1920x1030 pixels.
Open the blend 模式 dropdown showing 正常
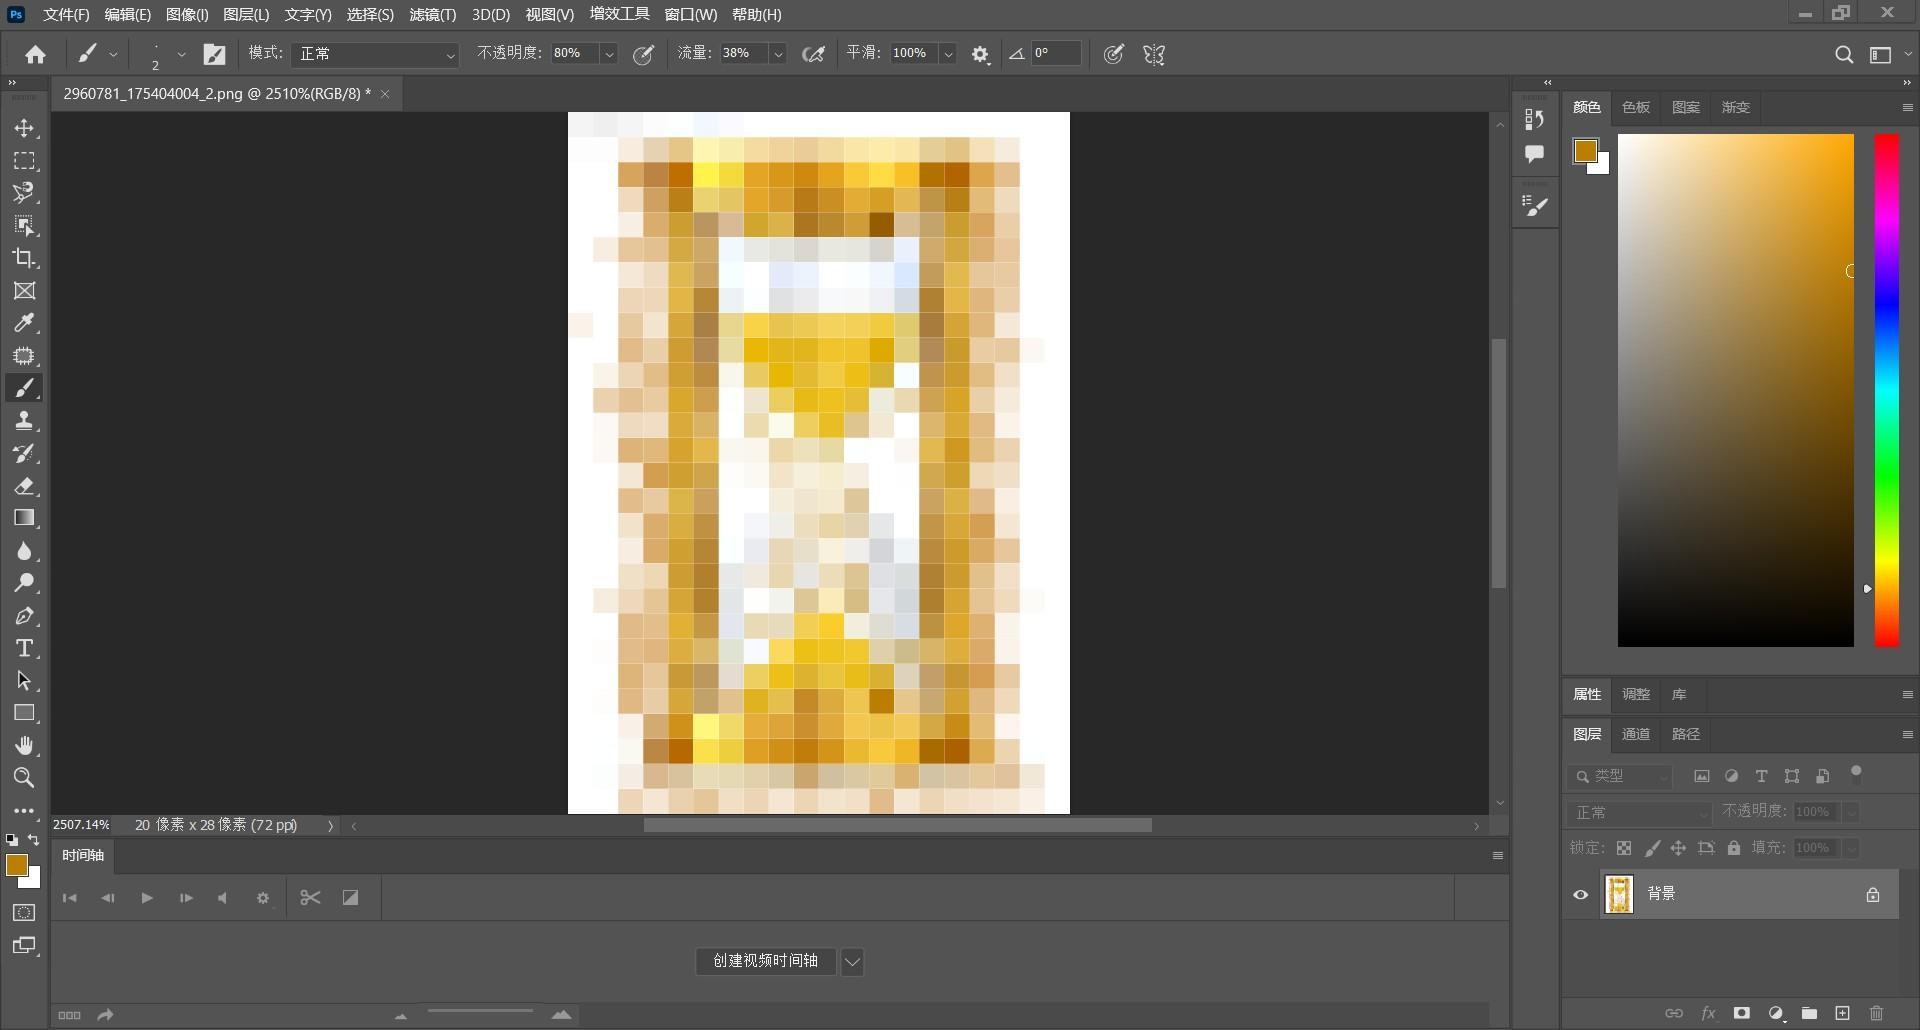point(375,54)
